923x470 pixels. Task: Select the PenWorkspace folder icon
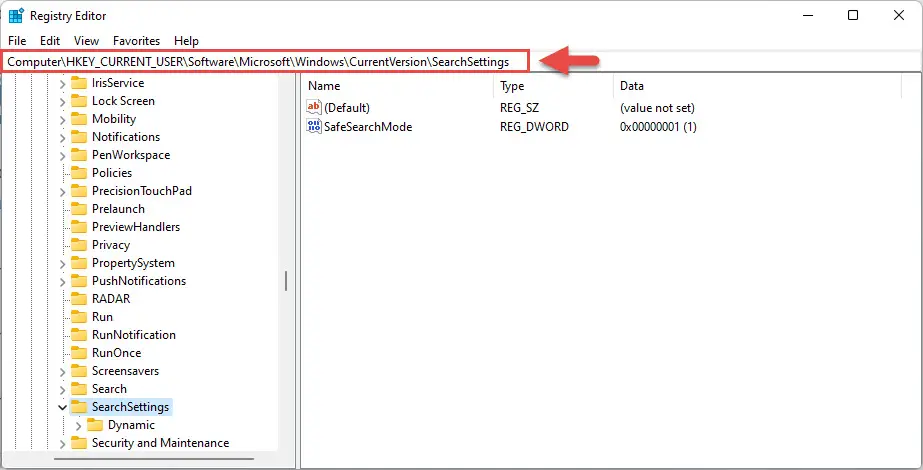(79, 155)
